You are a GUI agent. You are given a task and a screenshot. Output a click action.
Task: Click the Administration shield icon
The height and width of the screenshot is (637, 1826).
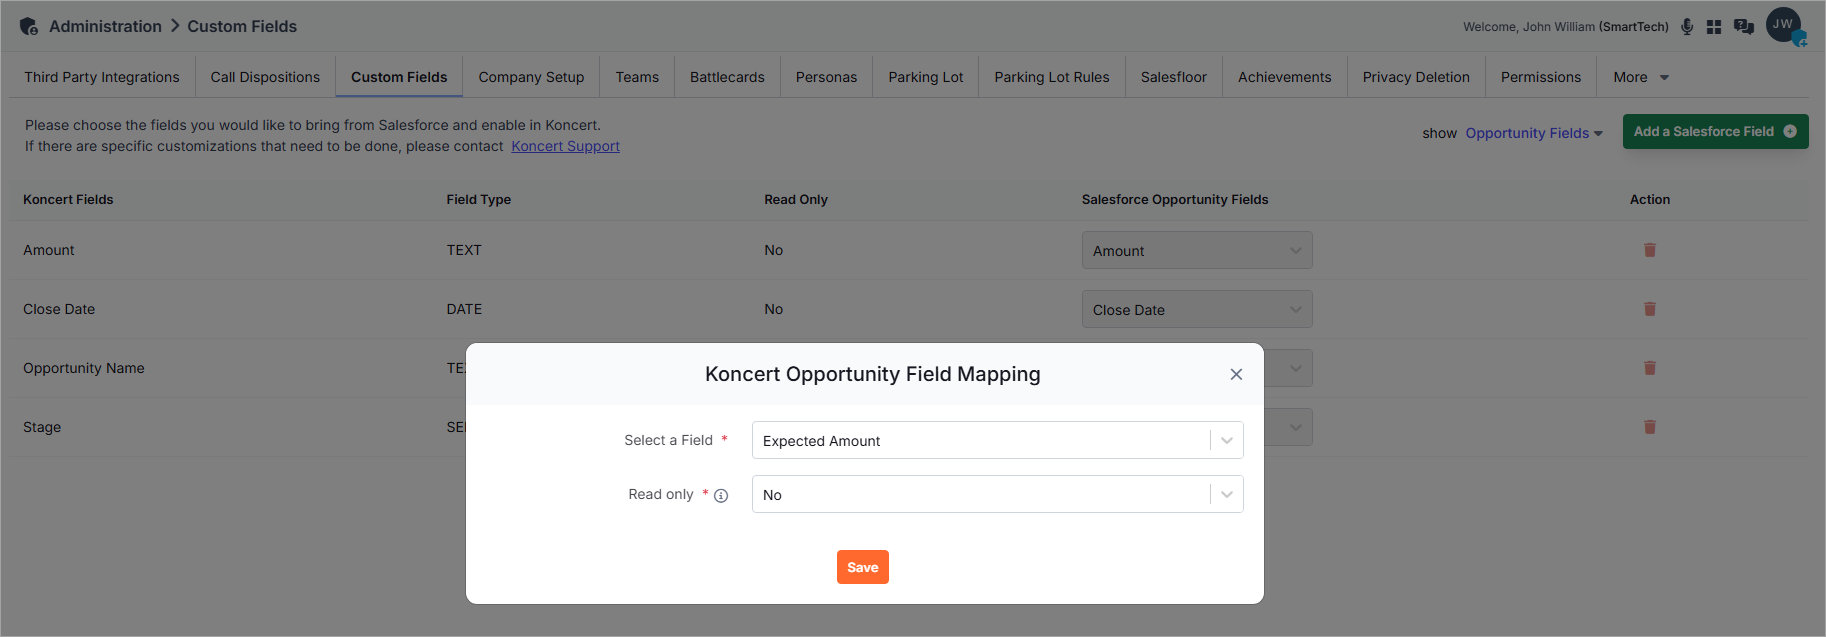(29, 26)
